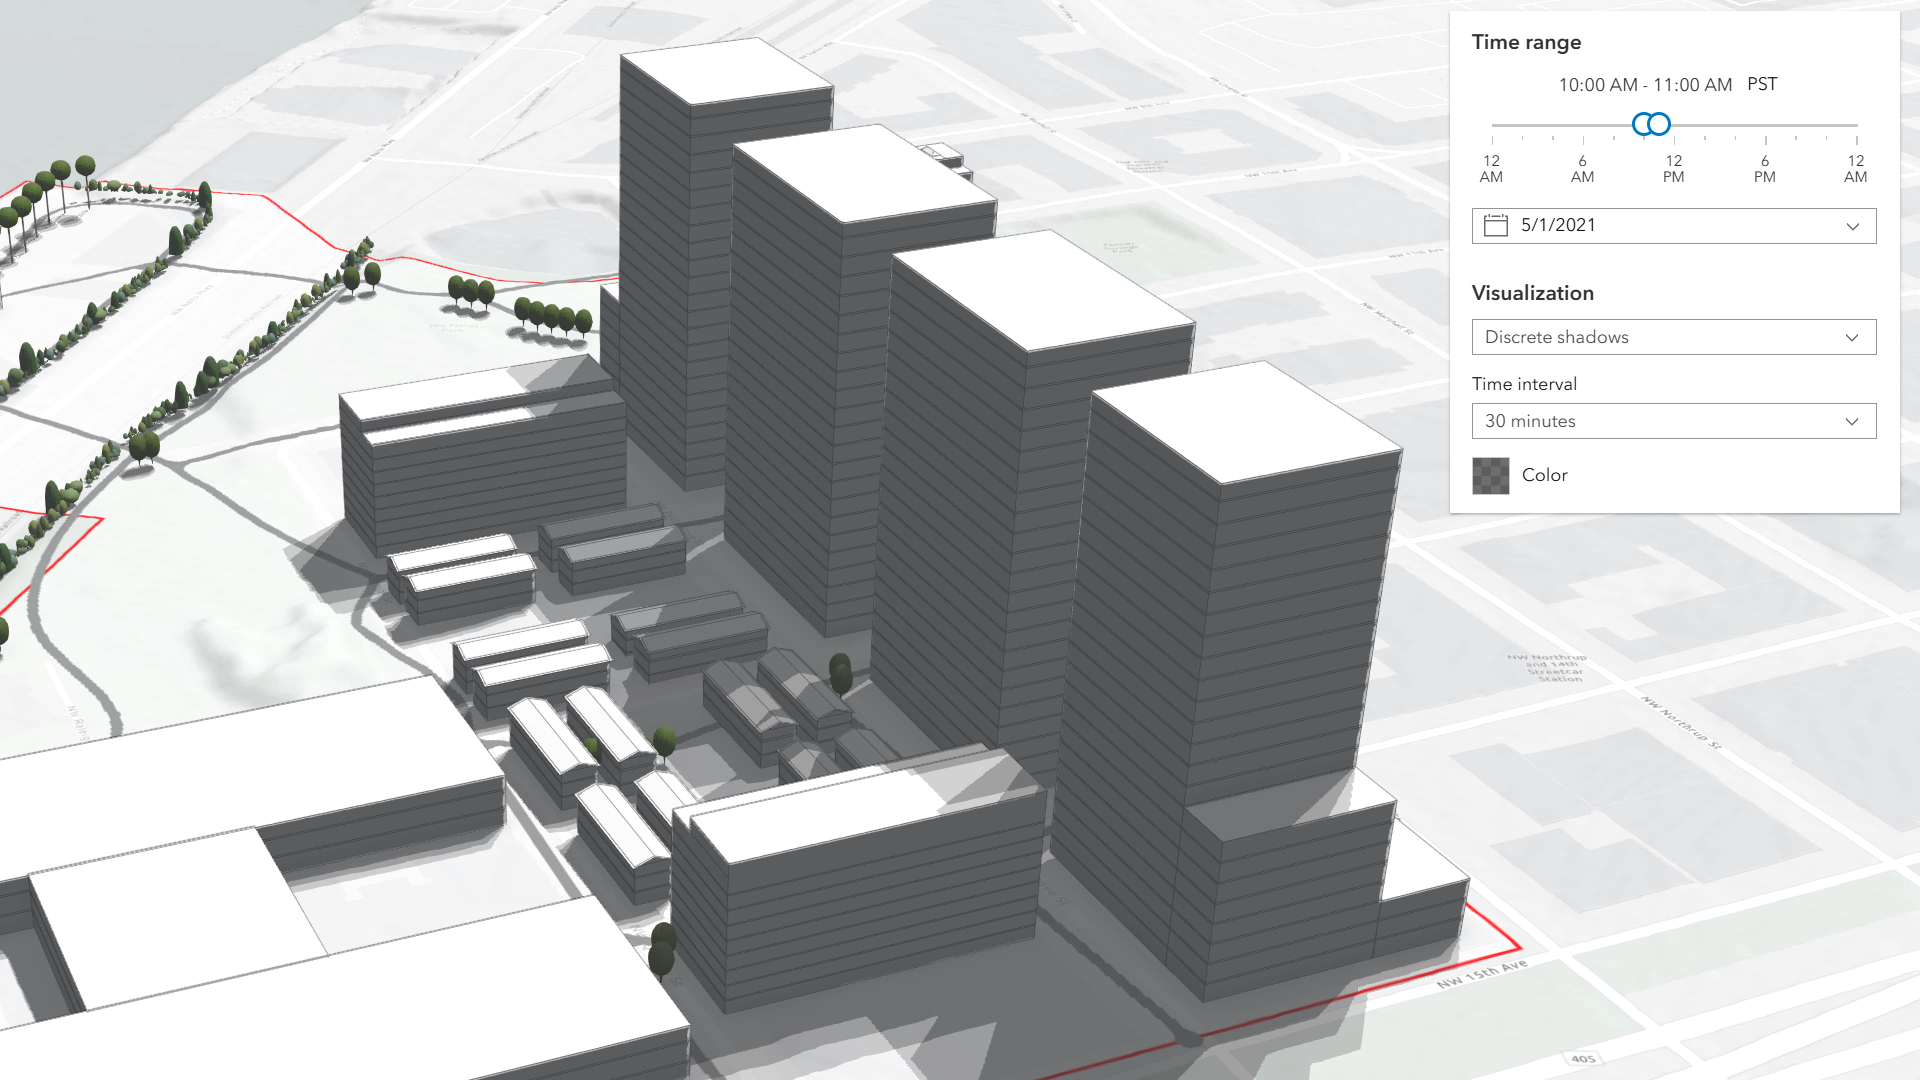Click the NW Northrup St street label
Viewport: 1920px width, 1080px height.
pyautogui.click(x=1681, y=723)
